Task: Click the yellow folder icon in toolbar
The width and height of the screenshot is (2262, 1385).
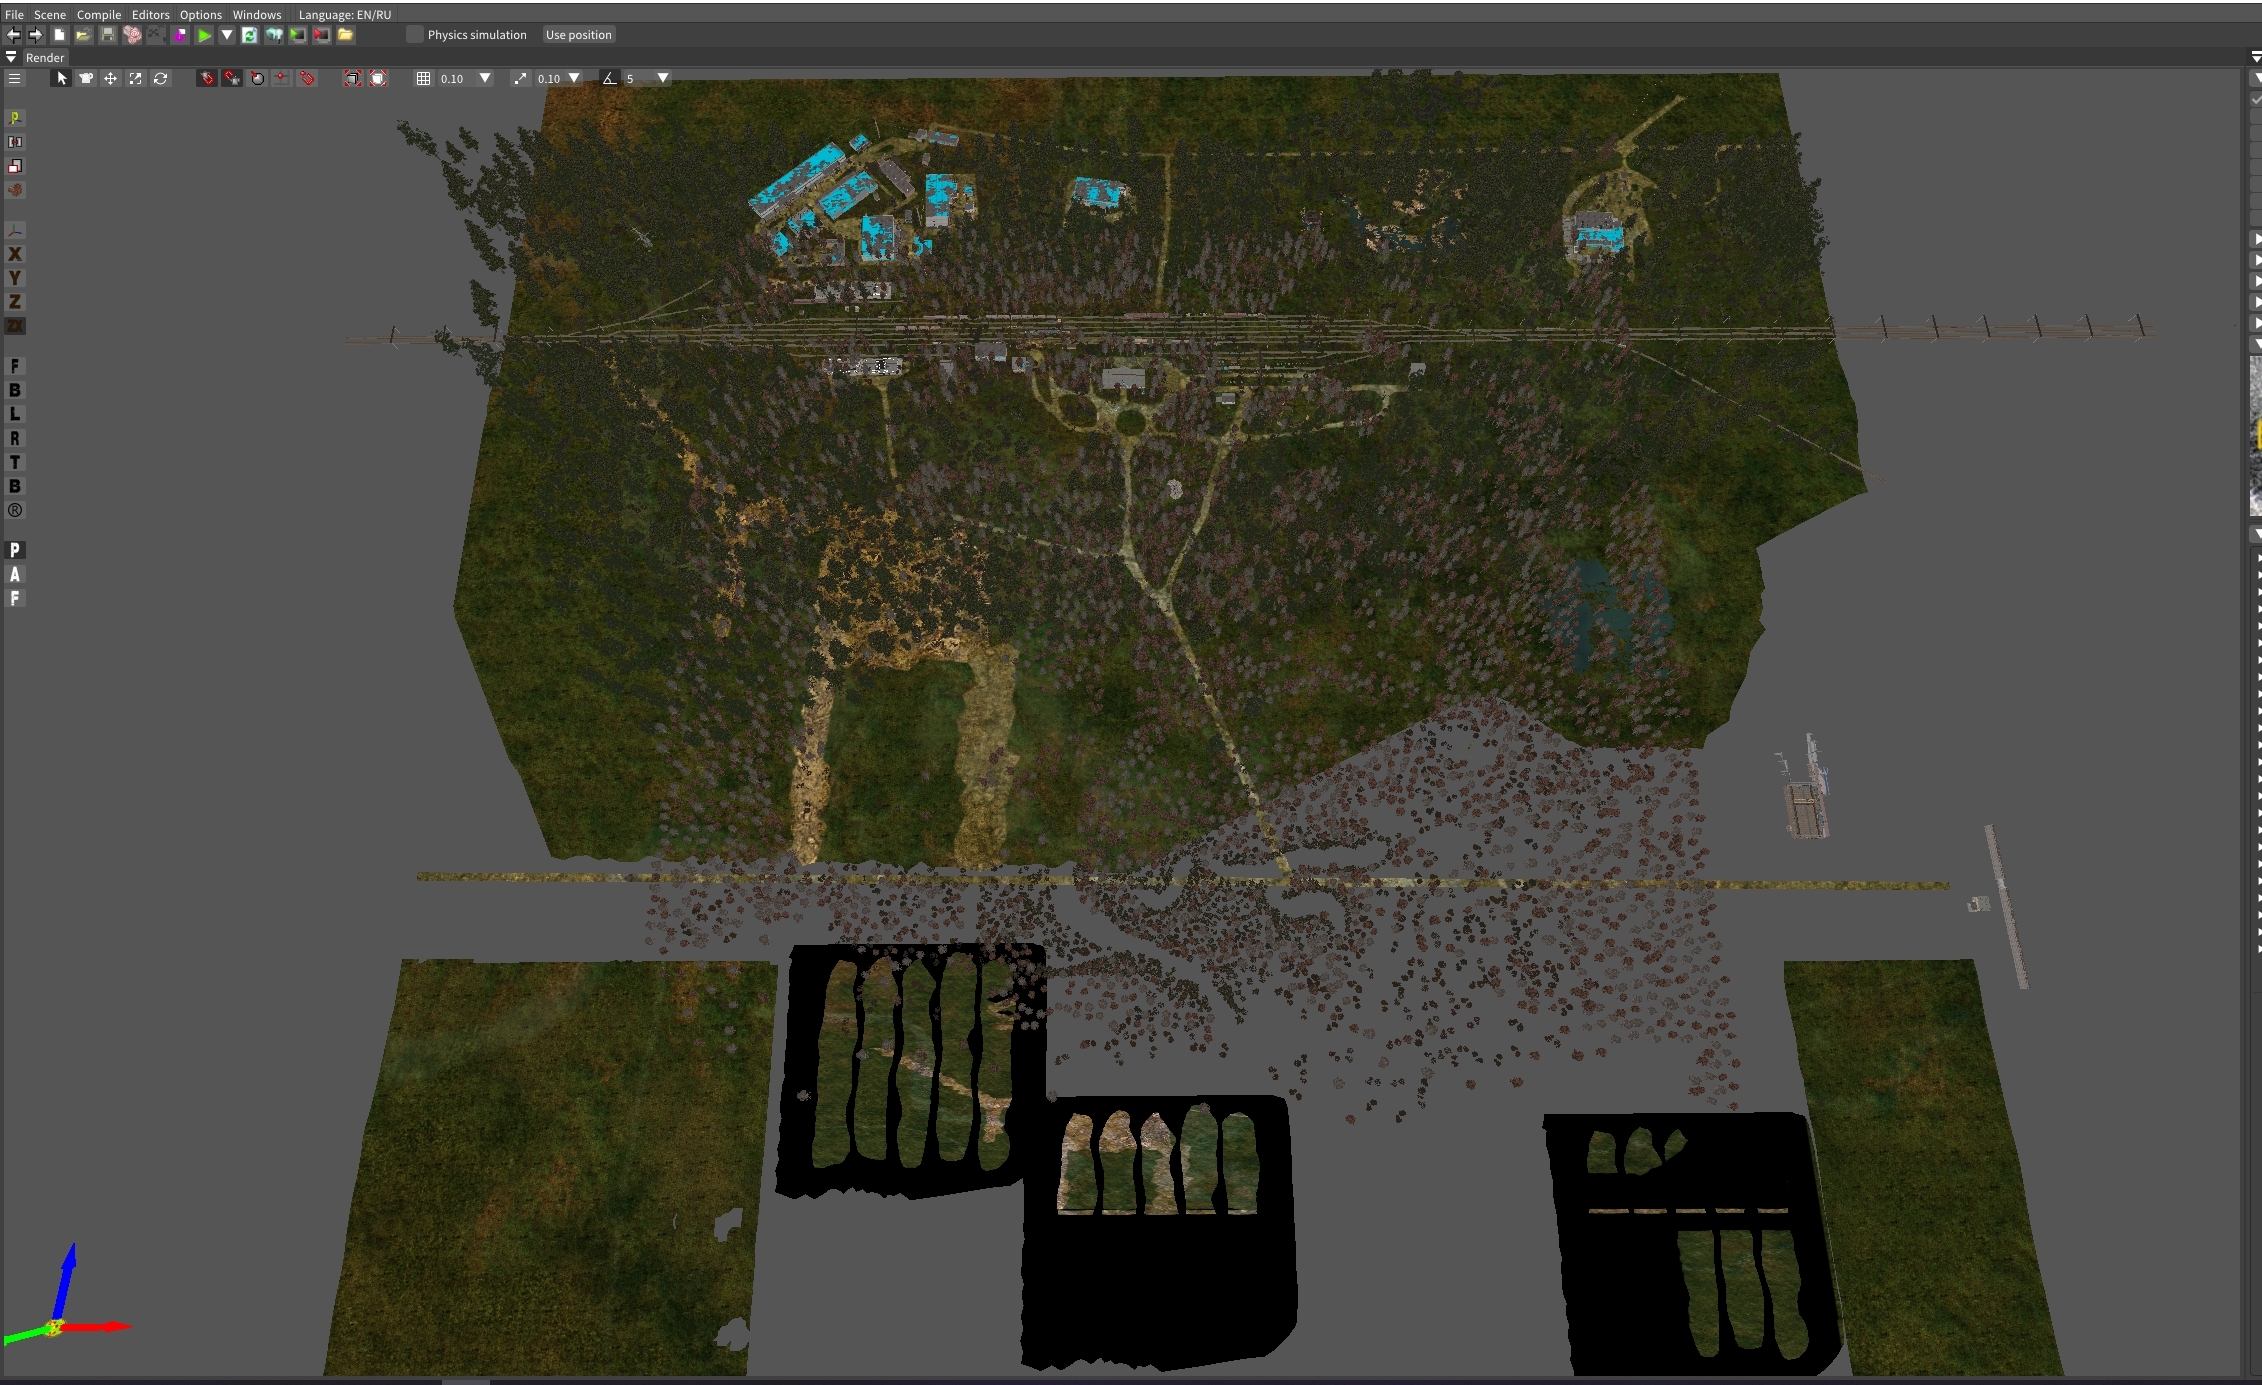Action: click(x=346, y=35)
